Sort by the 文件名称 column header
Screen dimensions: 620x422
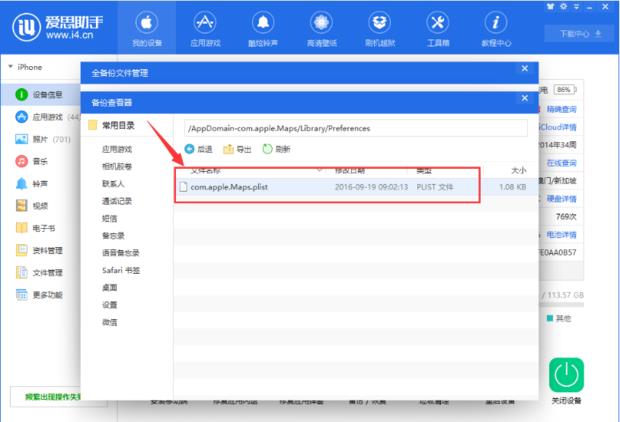[x=205, y=170]
